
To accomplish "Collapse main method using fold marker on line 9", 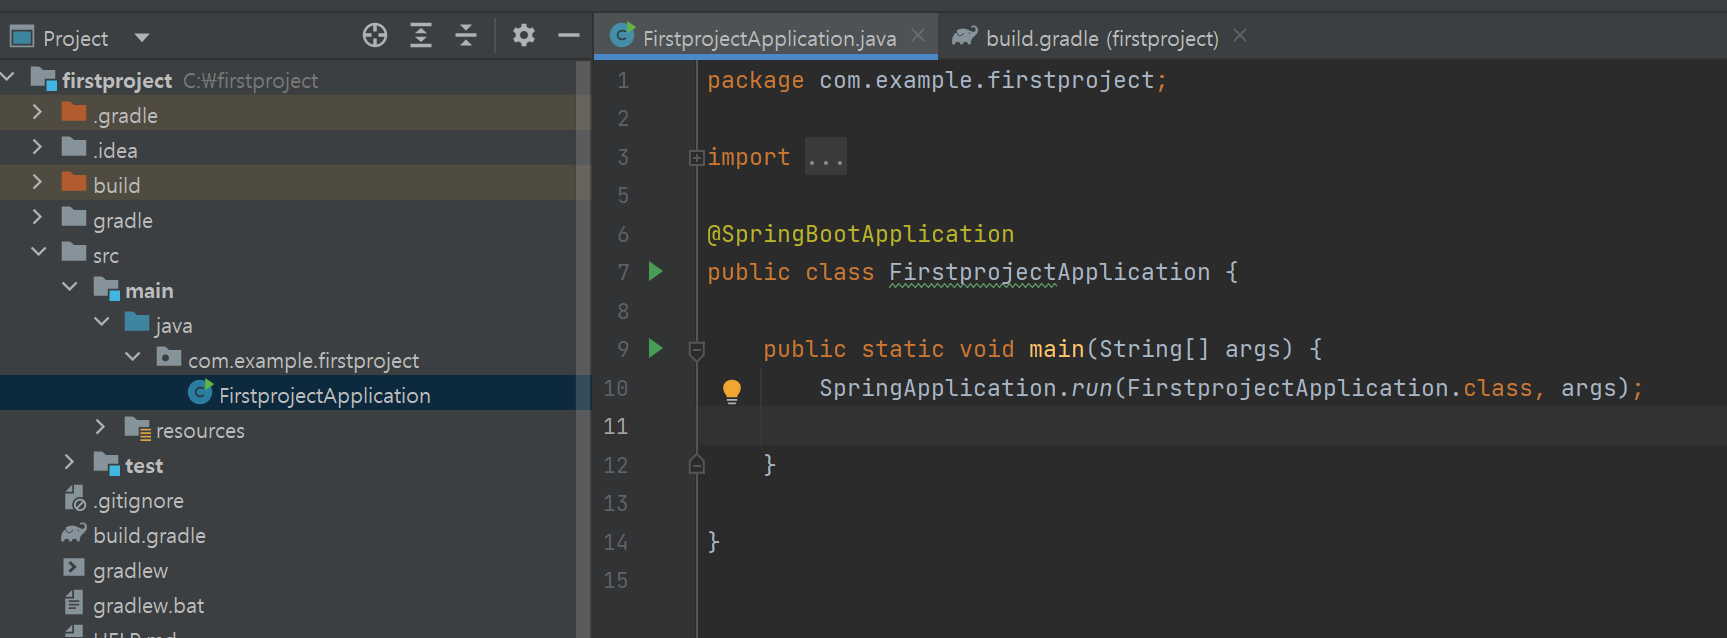I will 697,349.
